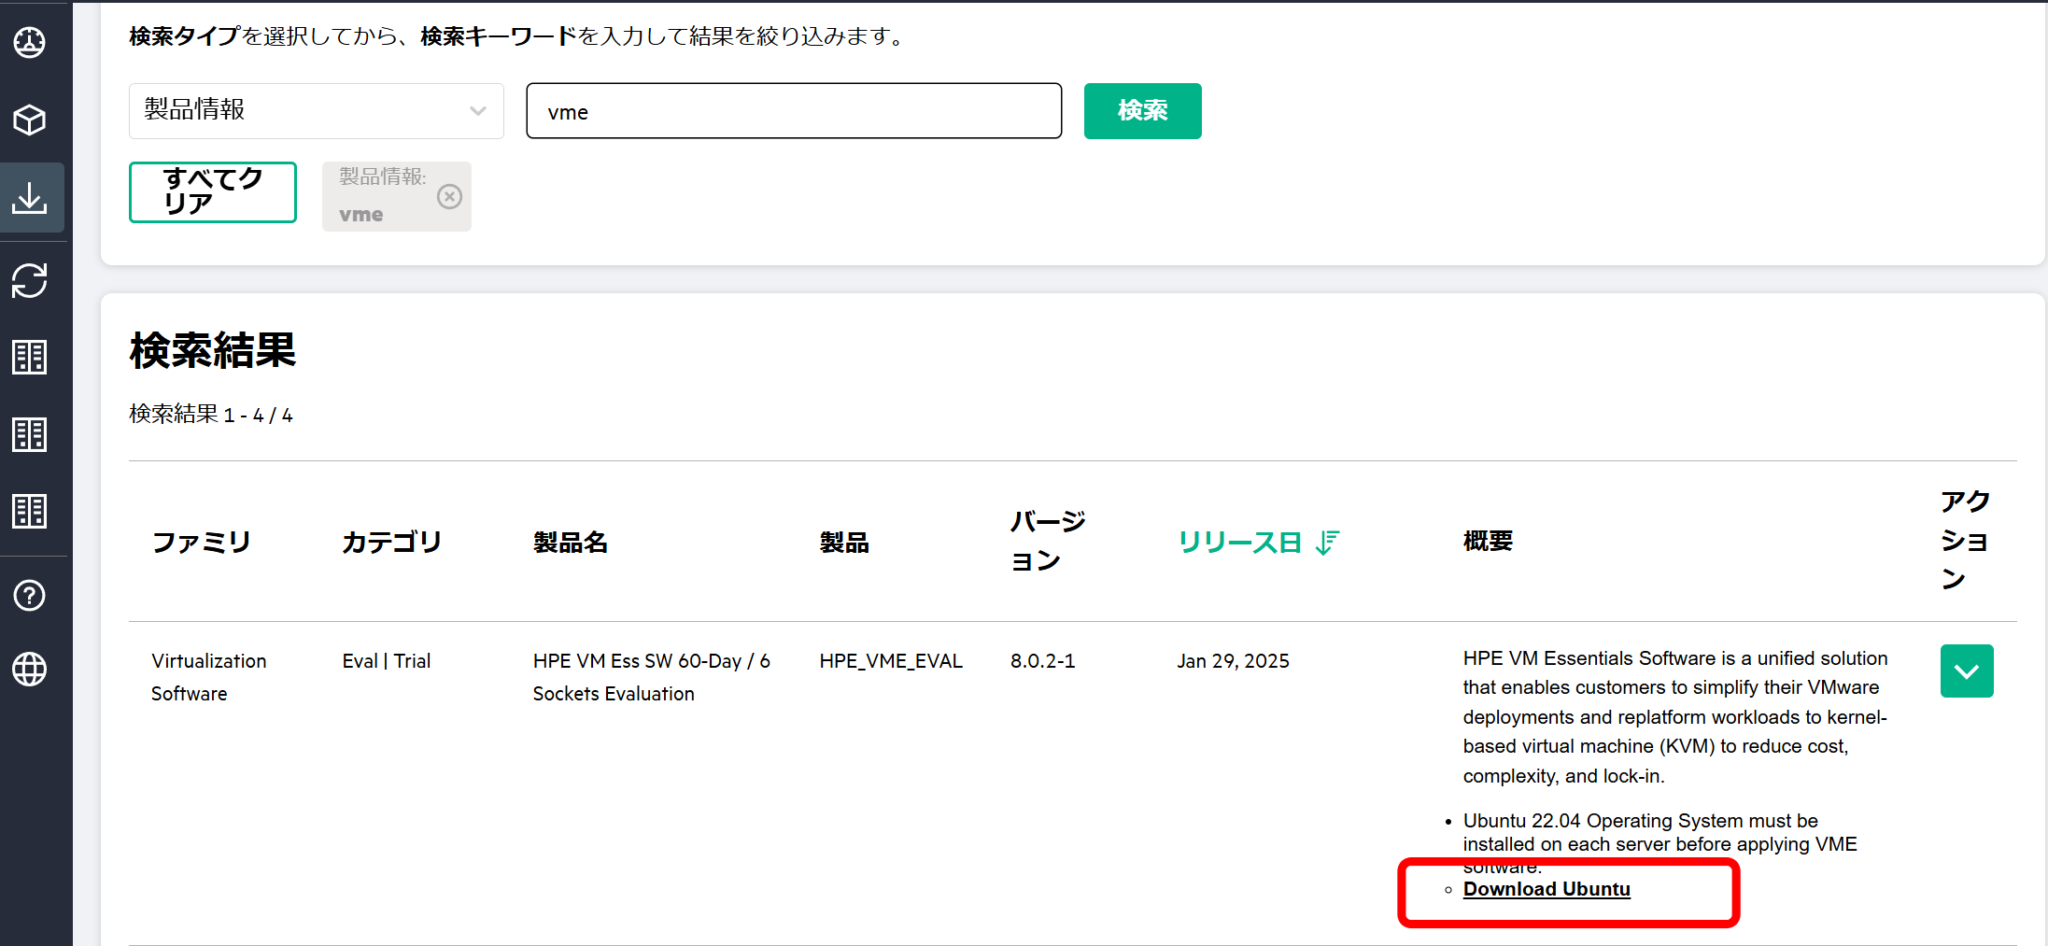Click the HPE VM Ess SW 60-Day product name
2048x946 pixels.
pyautogui.click(x=651, y=677)
